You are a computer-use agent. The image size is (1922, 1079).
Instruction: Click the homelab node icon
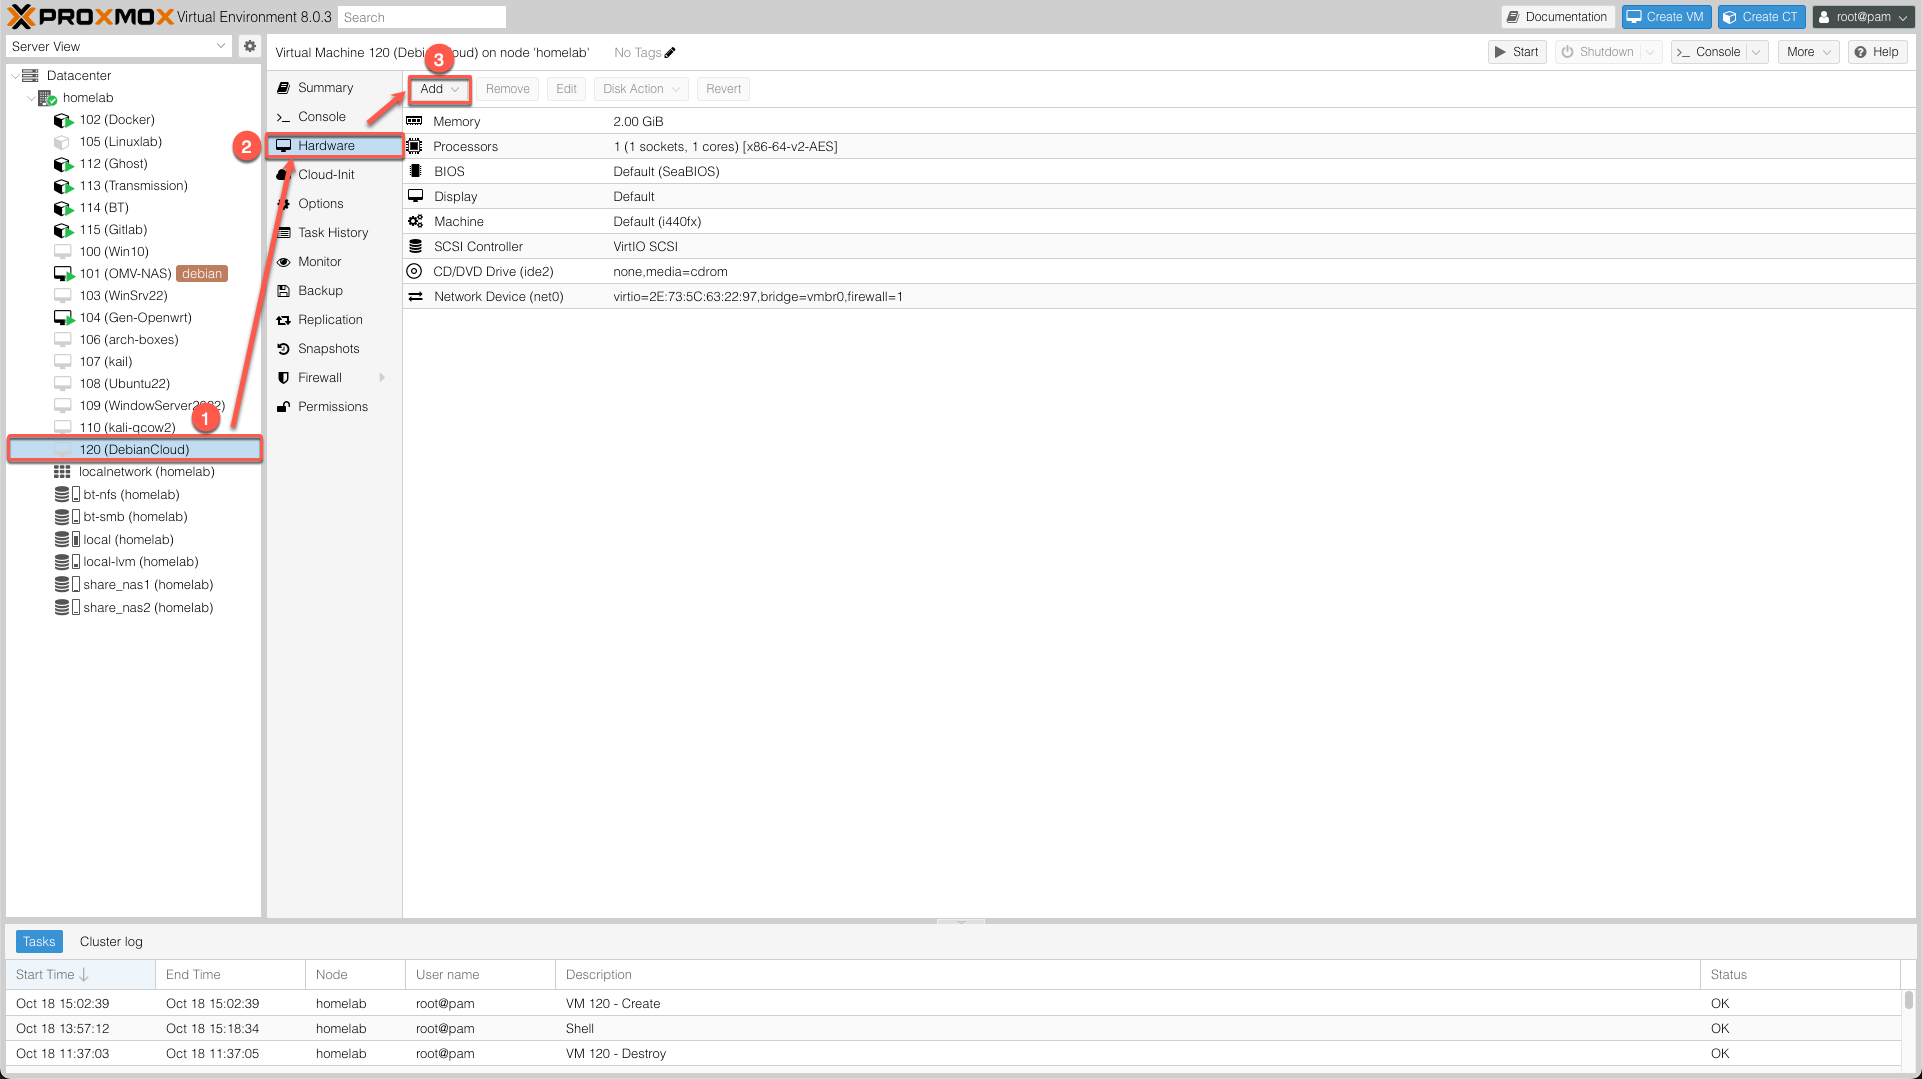[x=47, y=97]
